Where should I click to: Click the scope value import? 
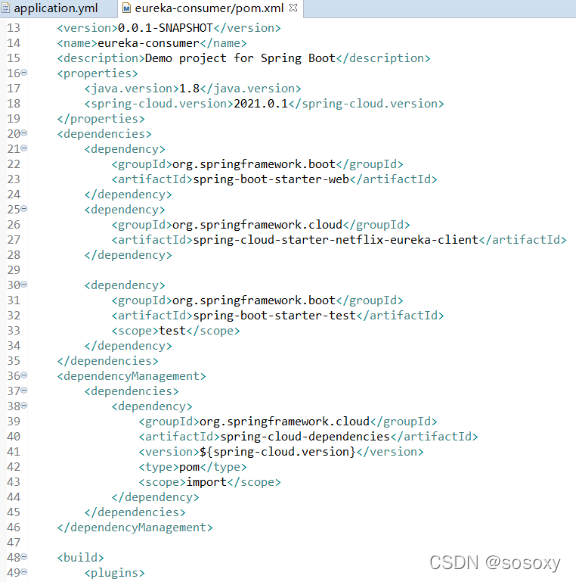(x=206, y=482)
